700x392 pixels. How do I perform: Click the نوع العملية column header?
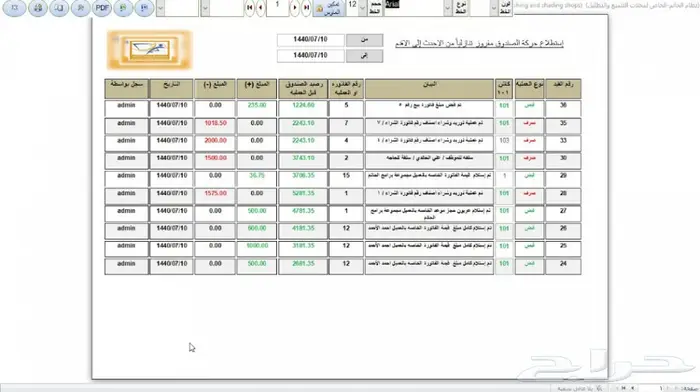pyautogui.click(x=529, y=89)
